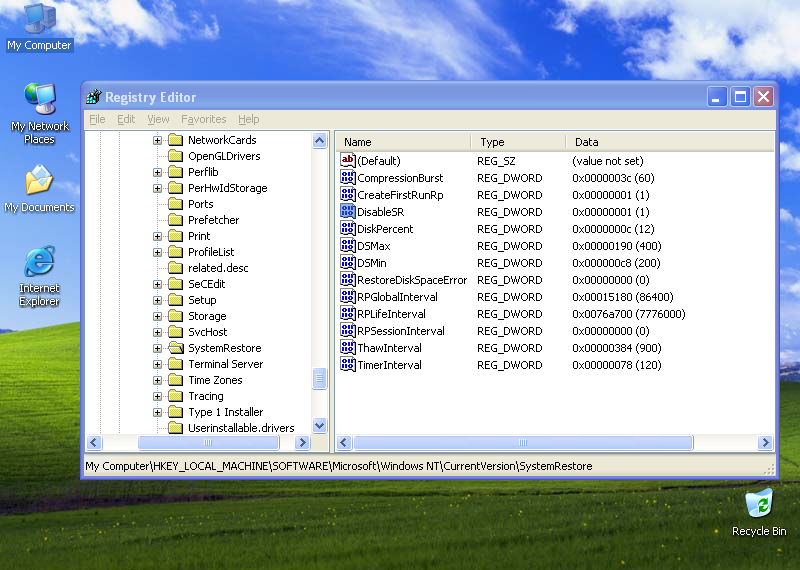Select the My Network Places desktop icon

click(x=39, y=113)
